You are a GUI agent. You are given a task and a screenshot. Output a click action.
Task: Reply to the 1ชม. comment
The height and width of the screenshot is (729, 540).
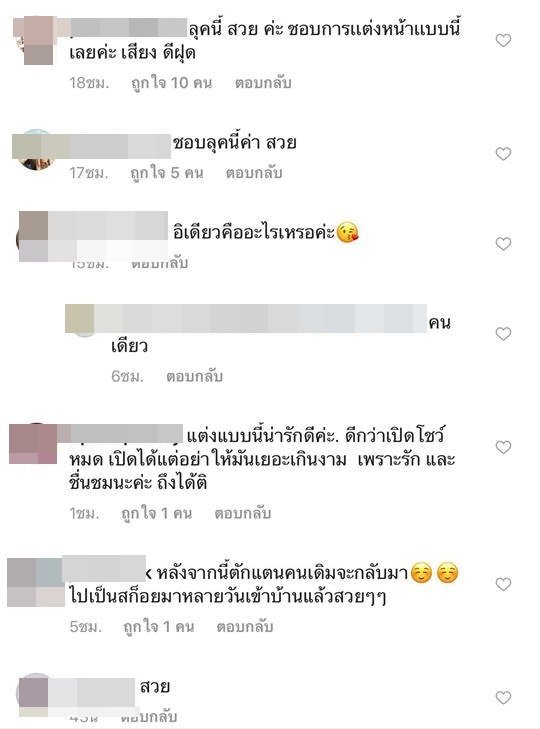click(243, 513)
